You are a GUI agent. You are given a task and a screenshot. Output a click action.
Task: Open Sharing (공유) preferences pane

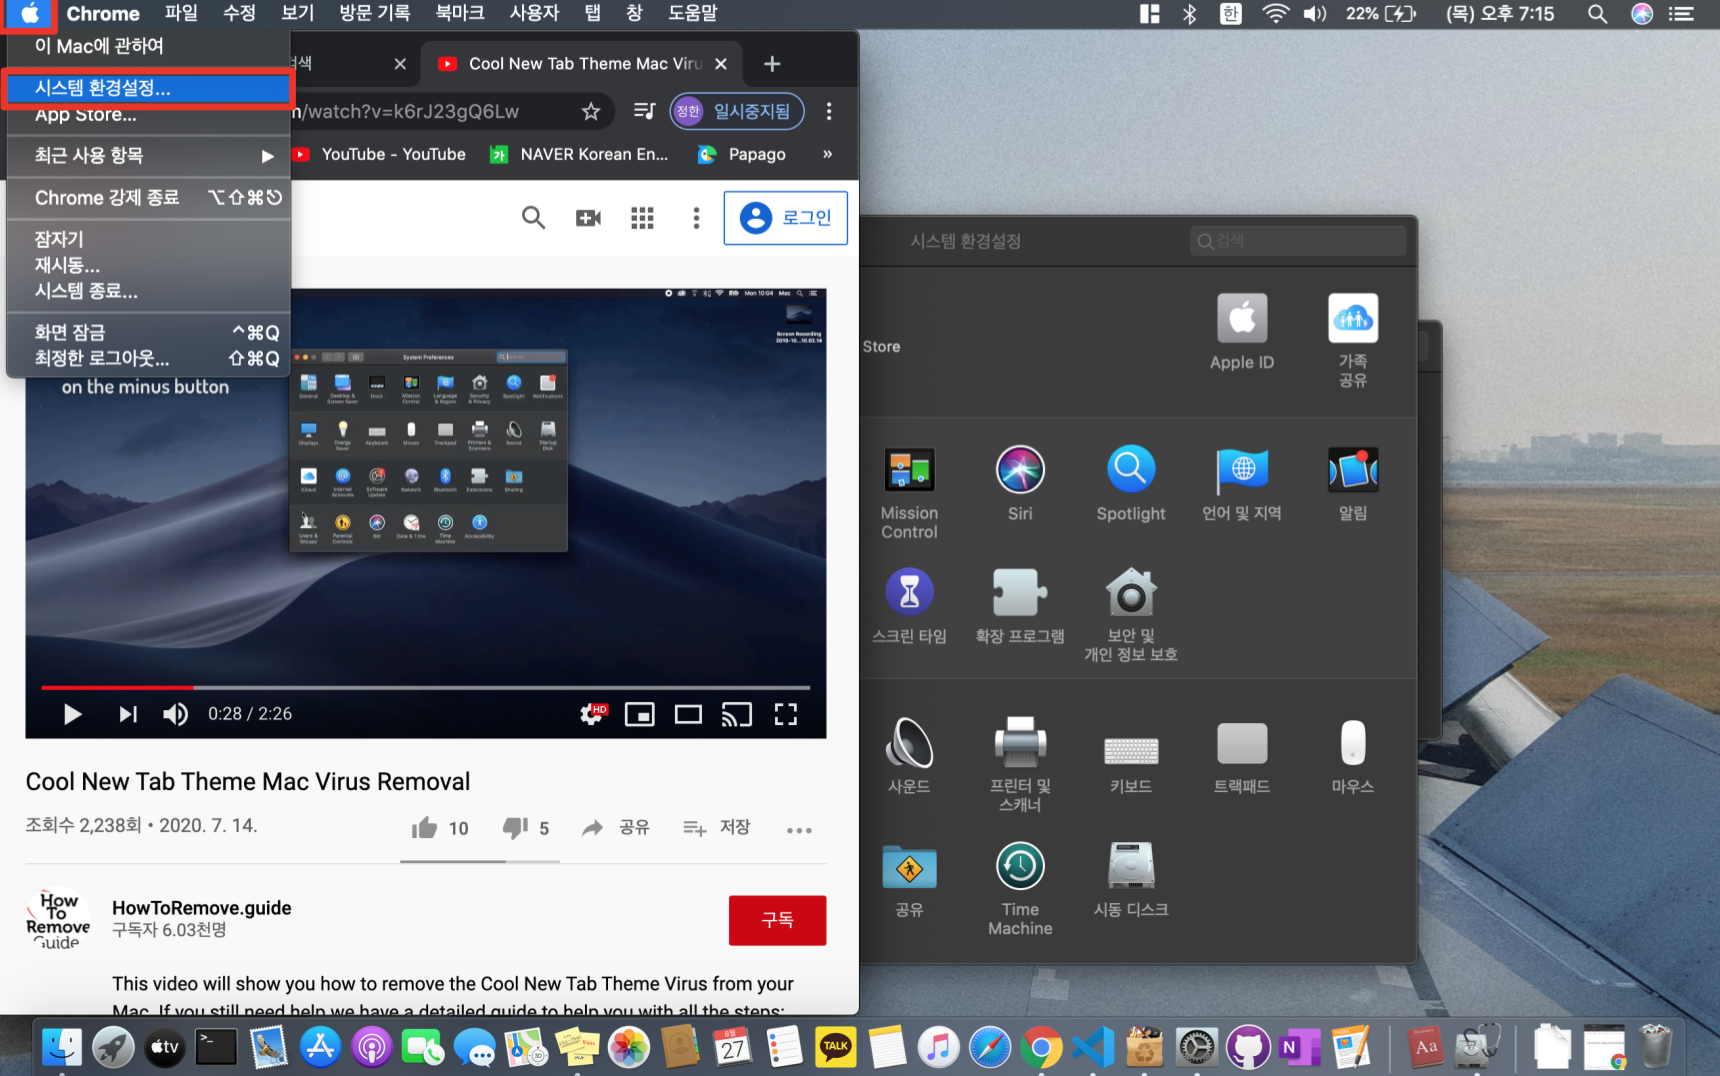pyautogui.click(x=909, y=880)
